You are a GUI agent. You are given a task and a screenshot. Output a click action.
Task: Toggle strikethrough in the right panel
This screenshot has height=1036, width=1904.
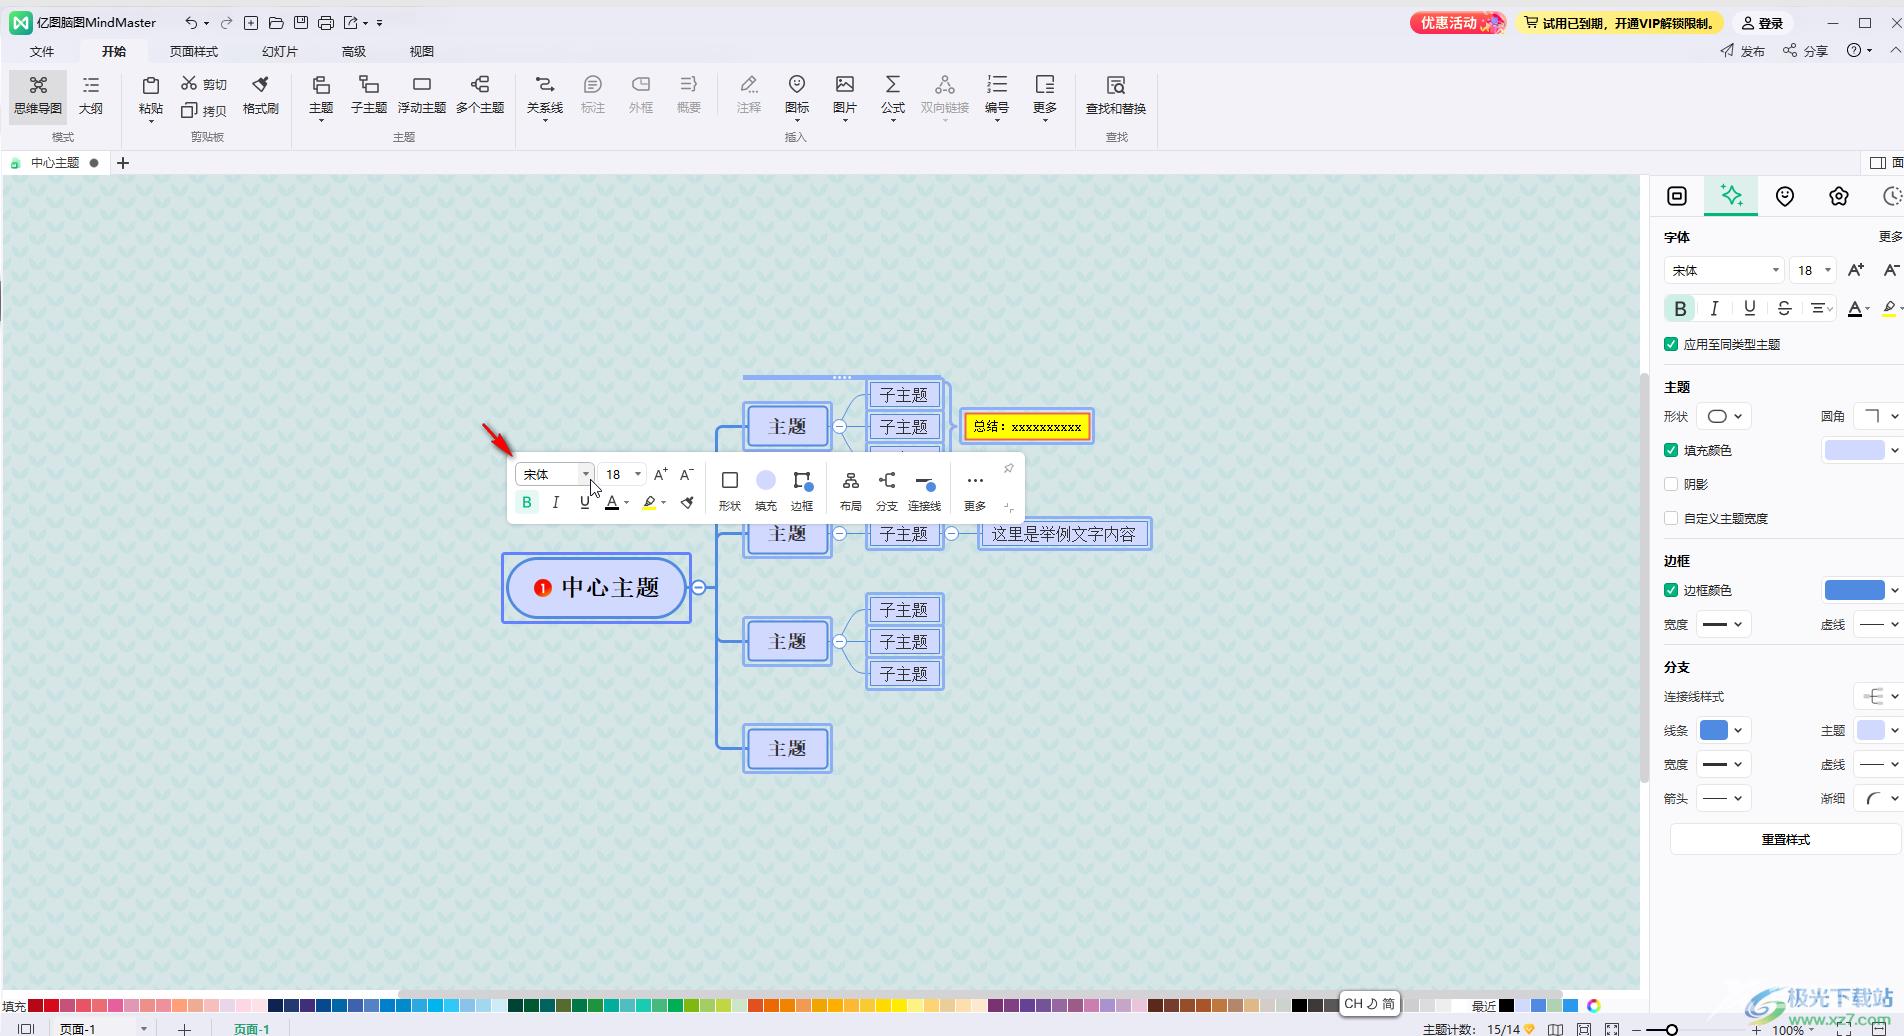click(1784, 308)
